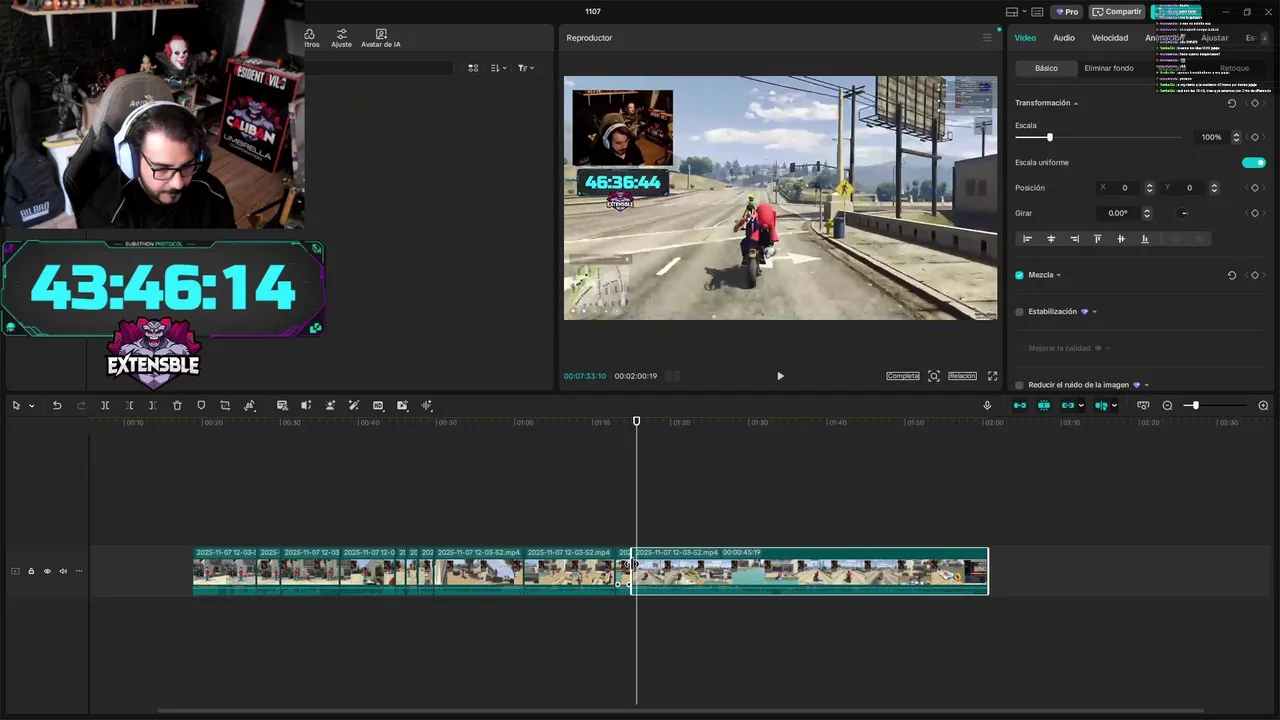The image size is (1280, 720).
Task: Move the Escala slider handle
Action: point(1049,137)
